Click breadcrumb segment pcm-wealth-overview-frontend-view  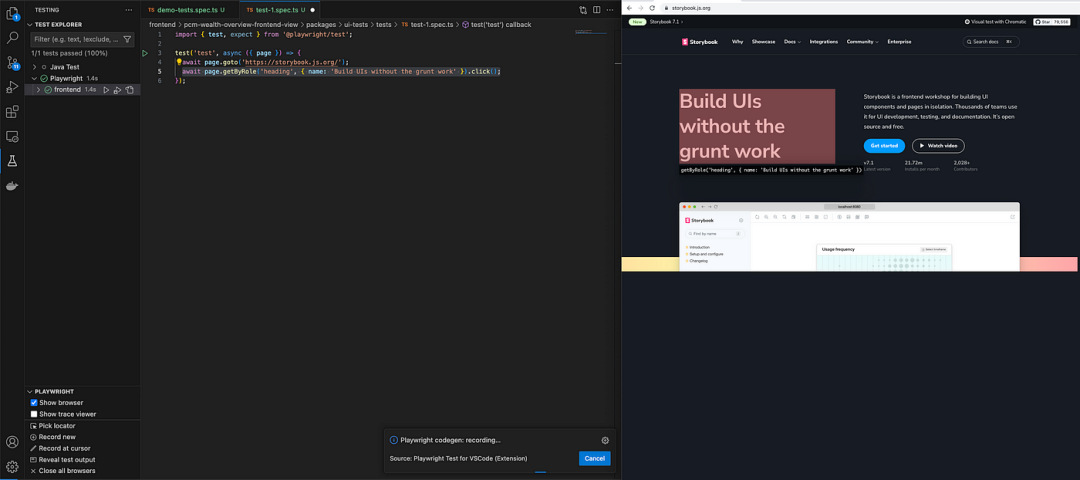tap(241, 25)
